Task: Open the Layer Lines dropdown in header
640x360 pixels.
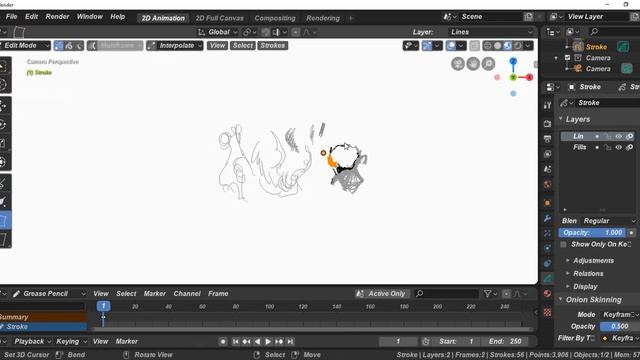Action: click(491, 32)
